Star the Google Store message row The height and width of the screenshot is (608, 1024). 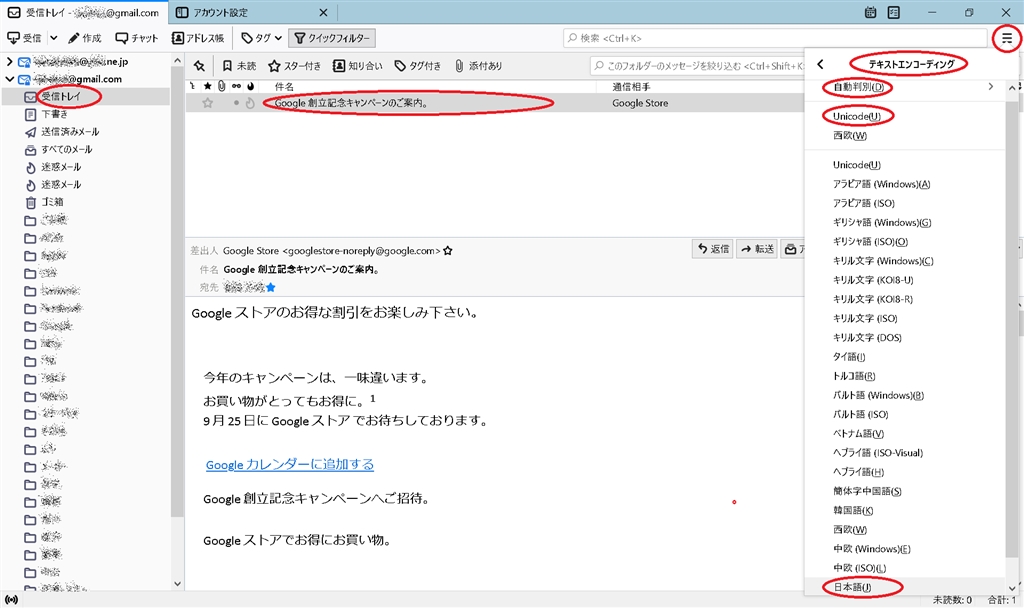coord(208,103)
